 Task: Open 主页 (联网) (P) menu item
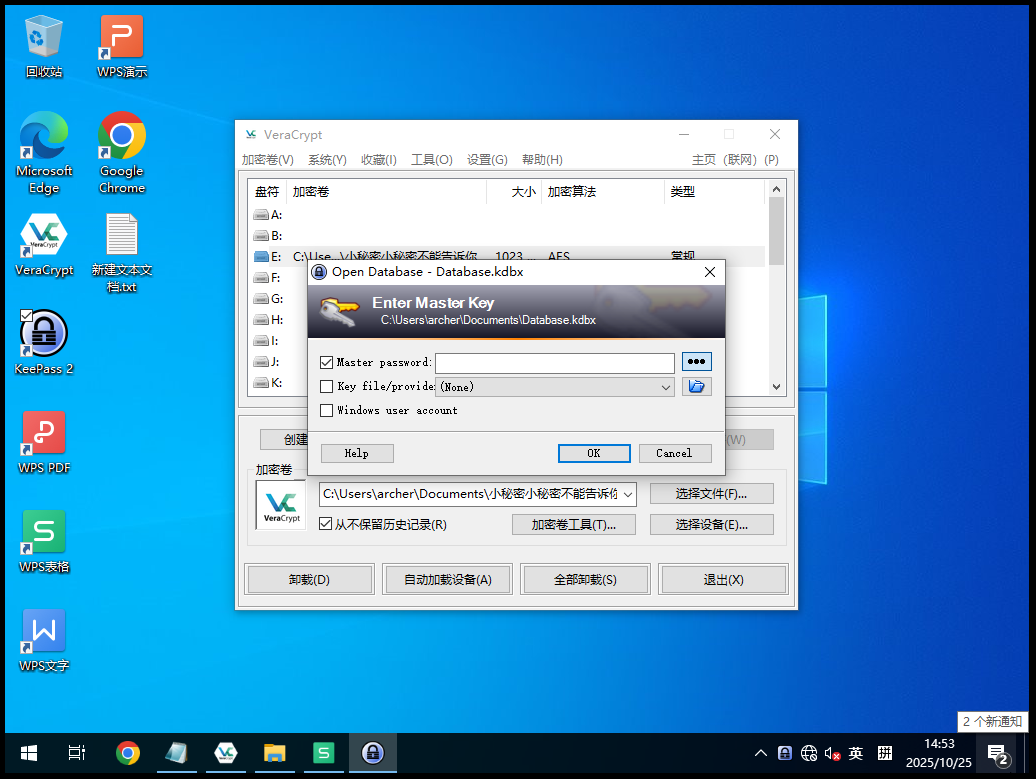pos(735,160)
